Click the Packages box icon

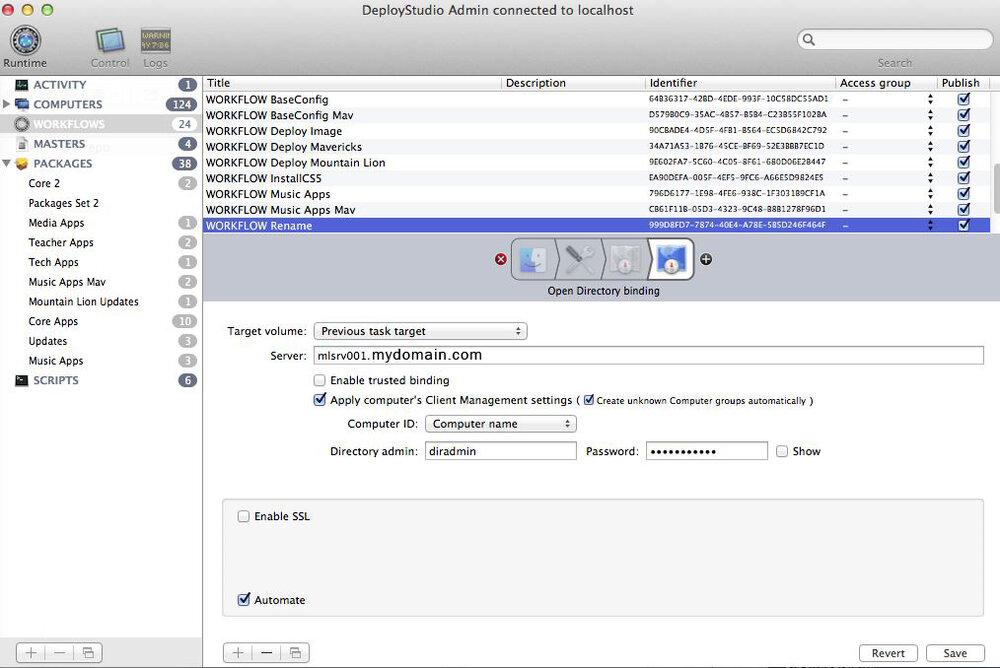[x=22, y=163]
